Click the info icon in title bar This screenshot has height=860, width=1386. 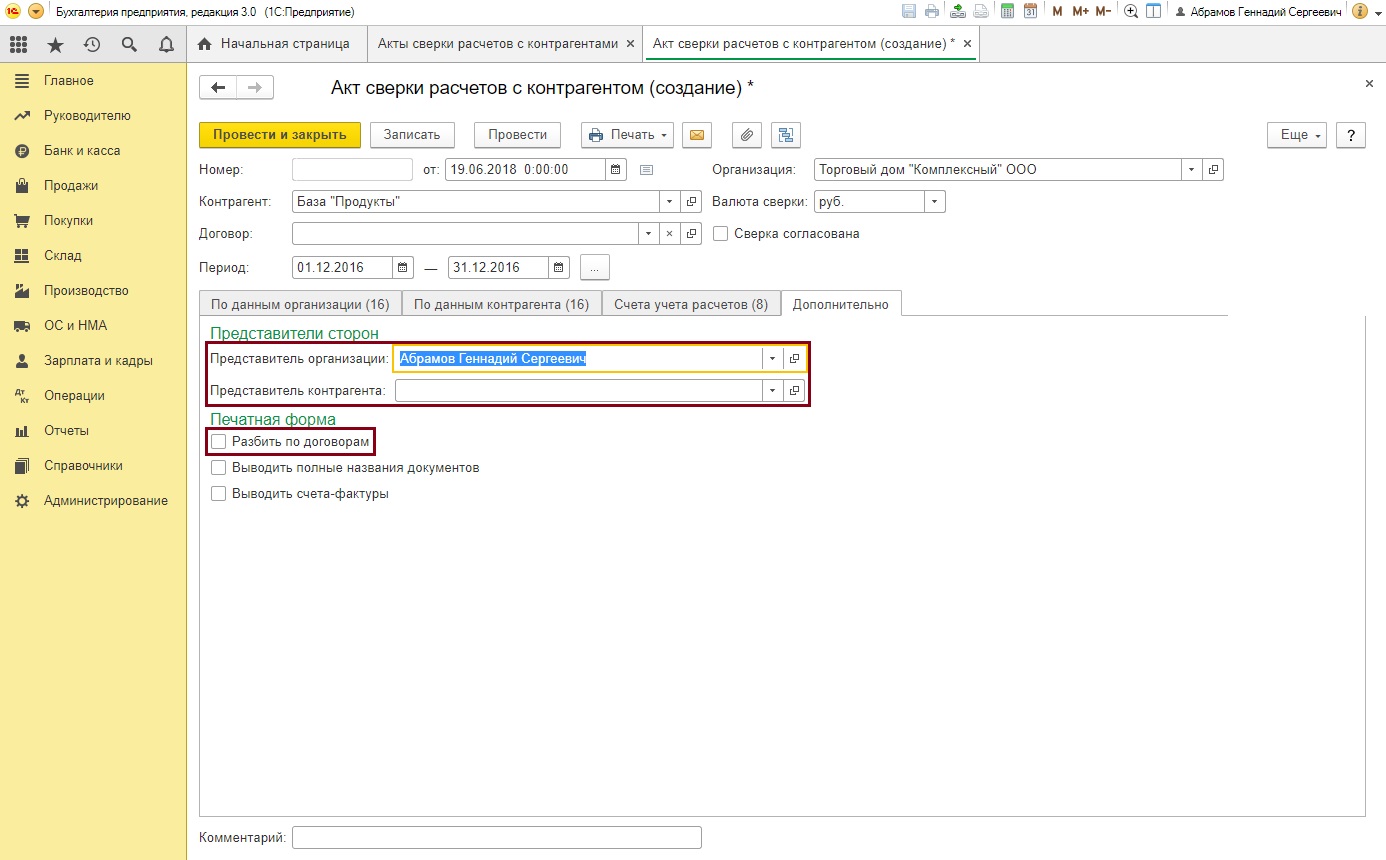(x=1360, y=11)
